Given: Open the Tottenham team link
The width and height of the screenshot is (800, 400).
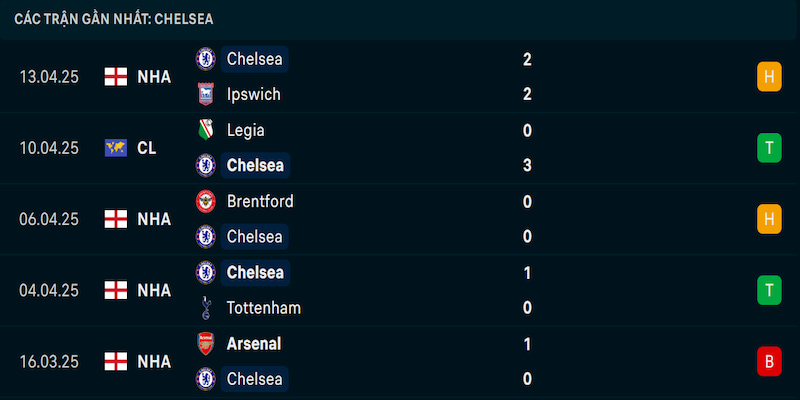Looking at the screenshot, I should click(264, 308).
